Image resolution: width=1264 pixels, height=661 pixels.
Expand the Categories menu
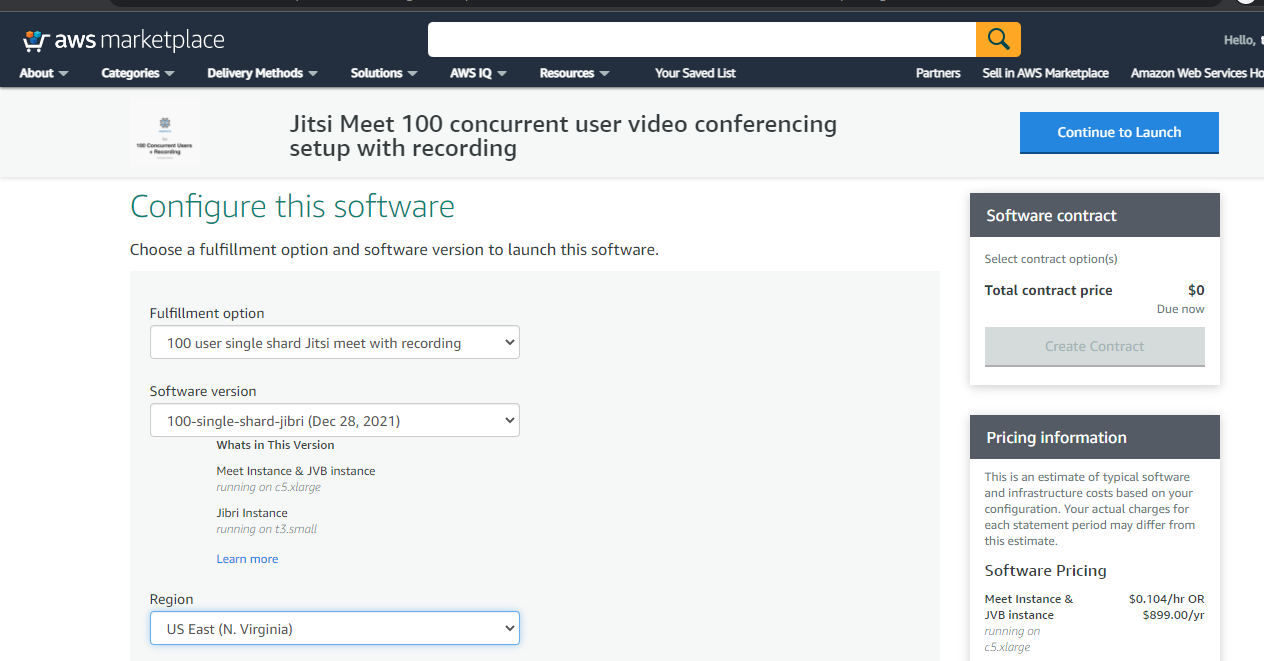[x=138, y=73]
